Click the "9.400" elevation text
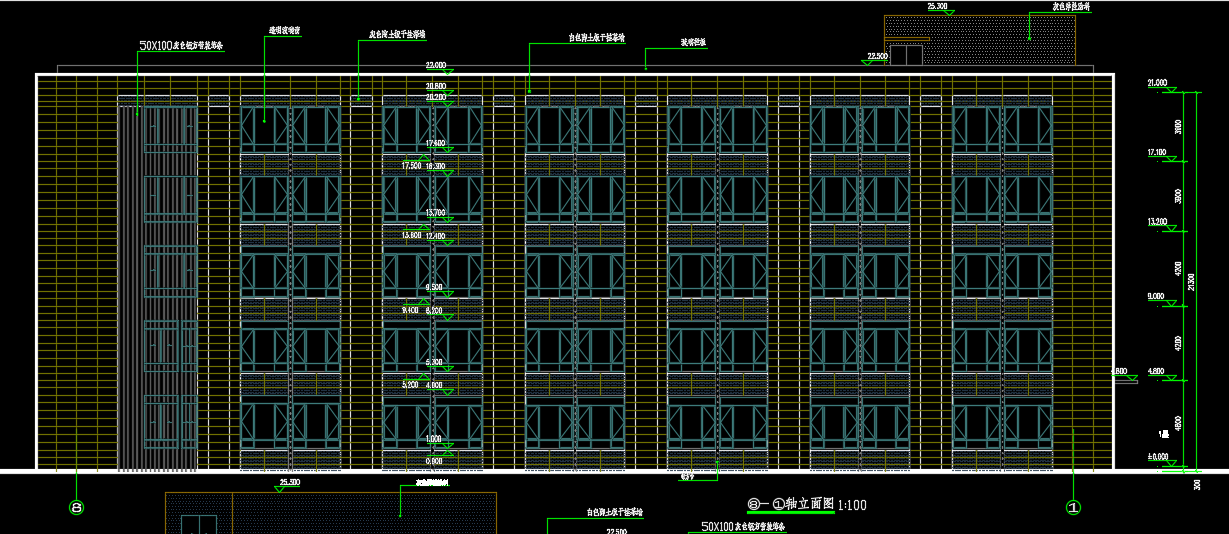Image resolution: width=1229 pixels, height=534 pixels. click(x=410, y=311)
